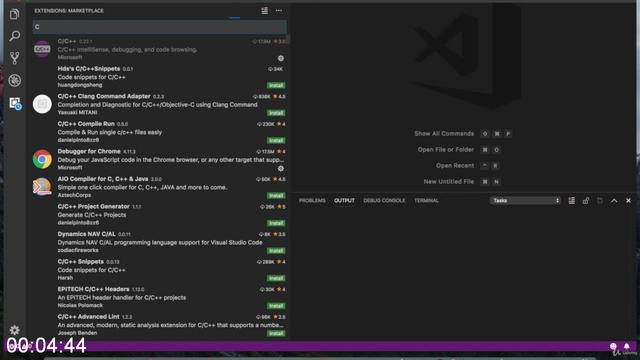The height and width of the screenshot is (360, 640).
Task: Switch to the Output tab
Action: (x=344, y=200)
